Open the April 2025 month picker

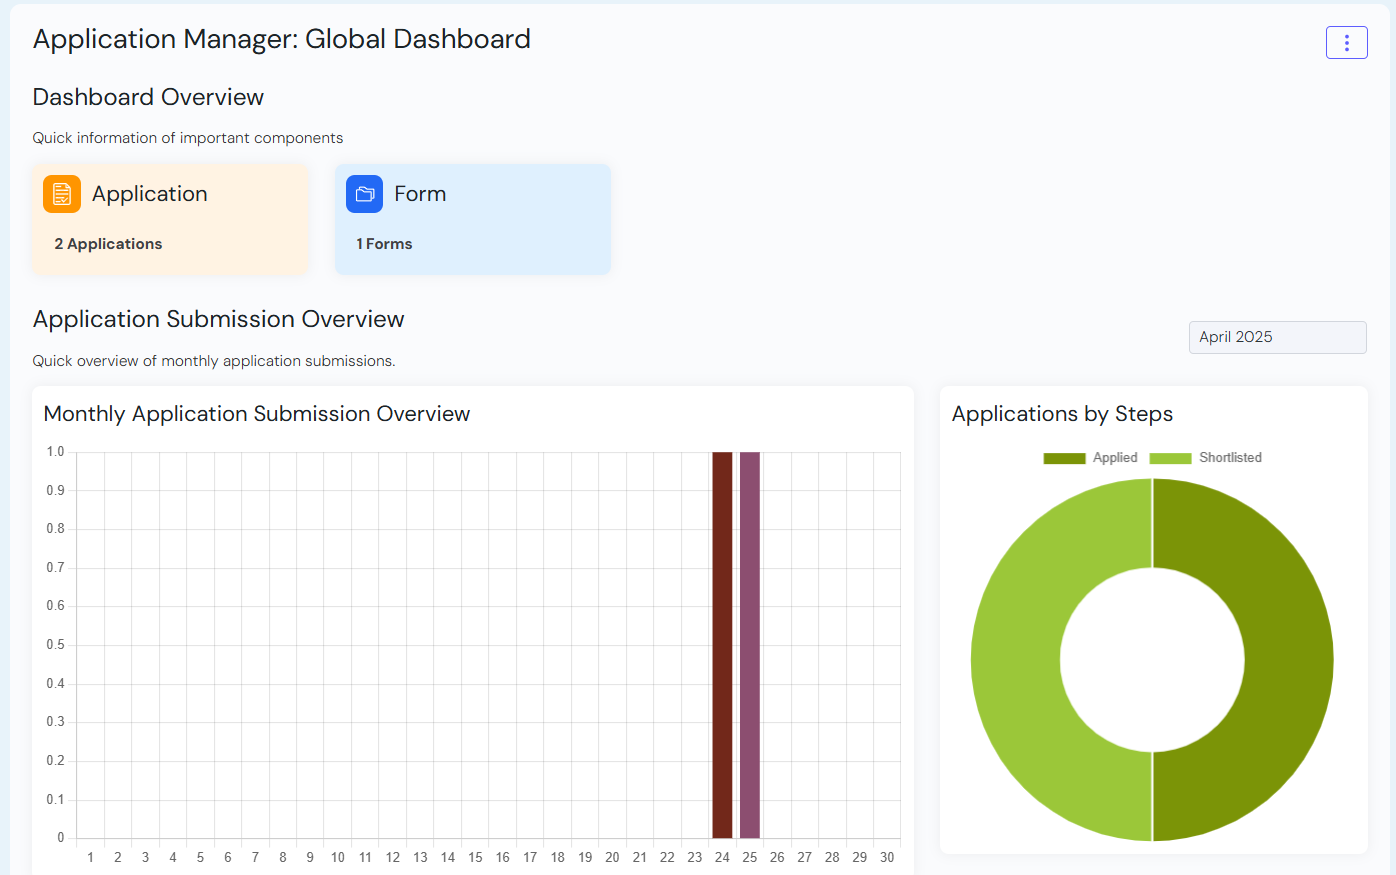coord(1276,337)
